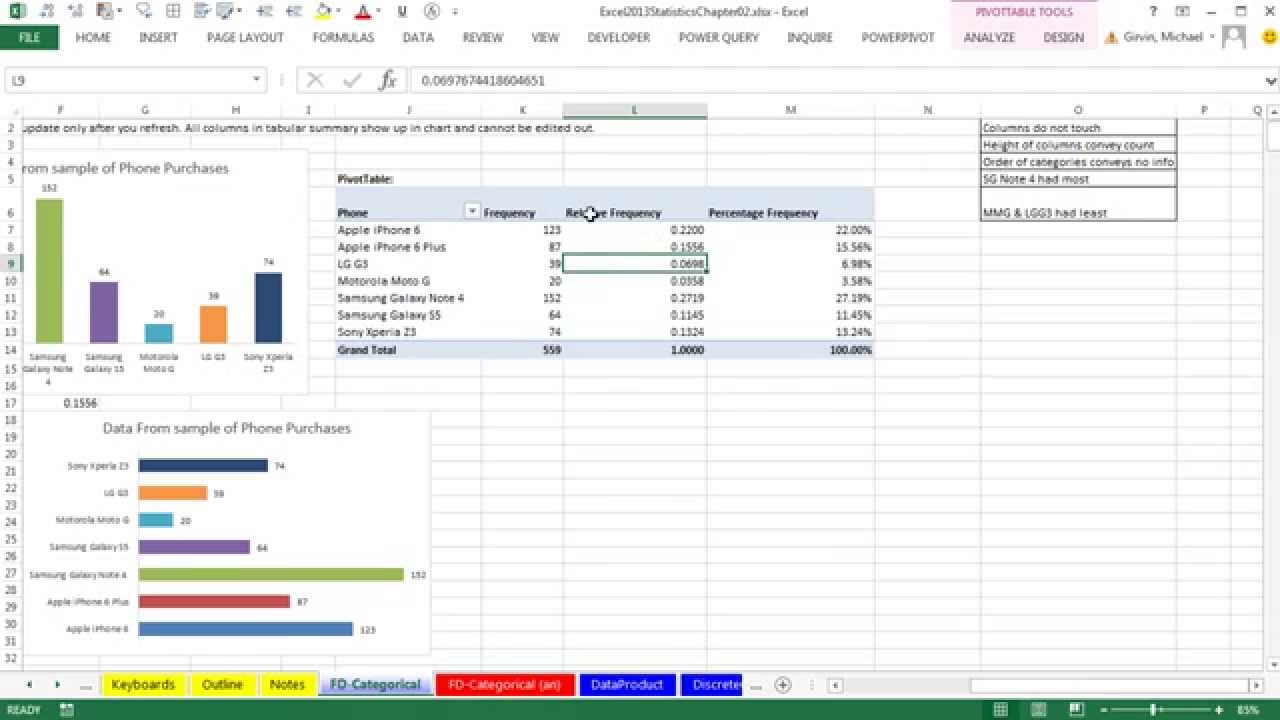Switch to the DataProduct sheet tab

[x=626, y=685]
